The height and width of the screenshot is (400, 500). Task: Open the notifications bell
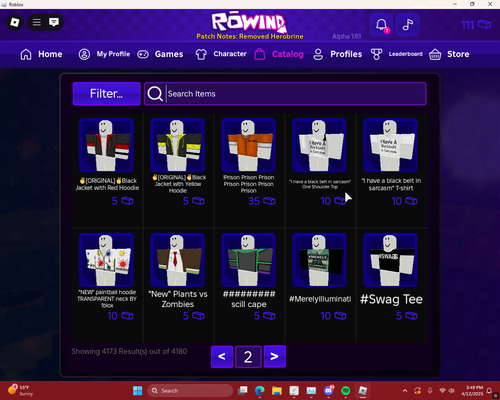pos(381,25)
